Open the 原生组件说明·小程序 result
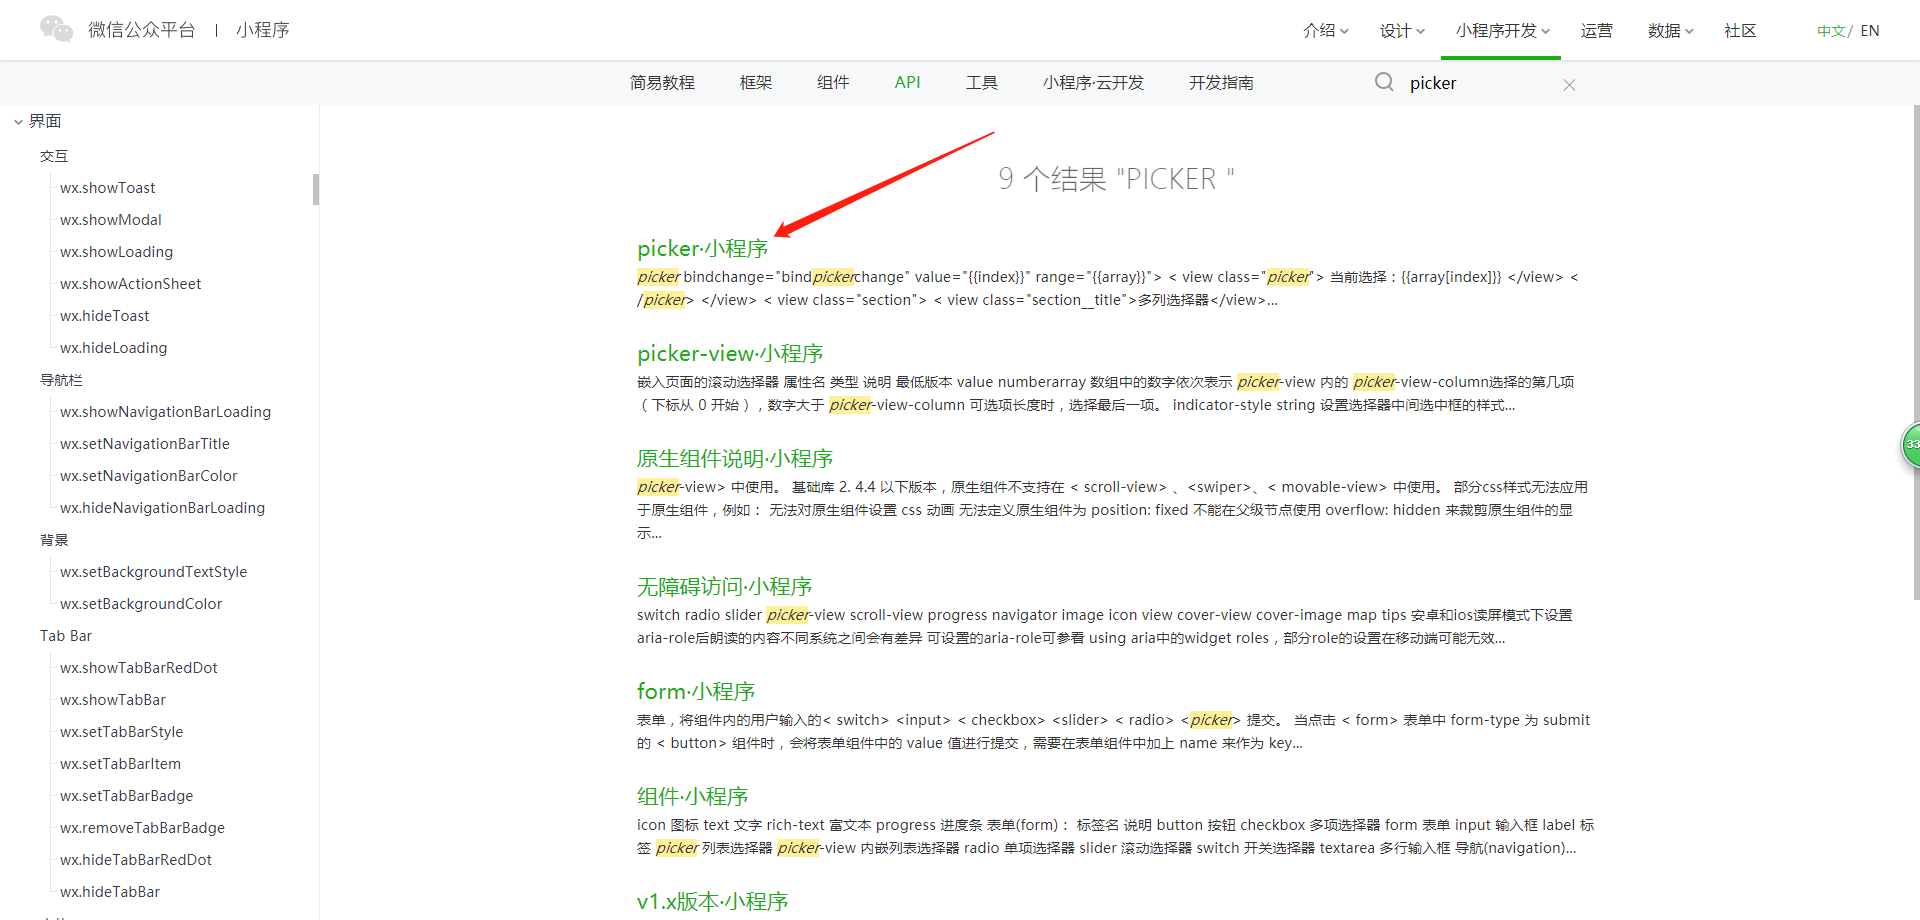This screenshot has width=1920, height=920. 735,458
